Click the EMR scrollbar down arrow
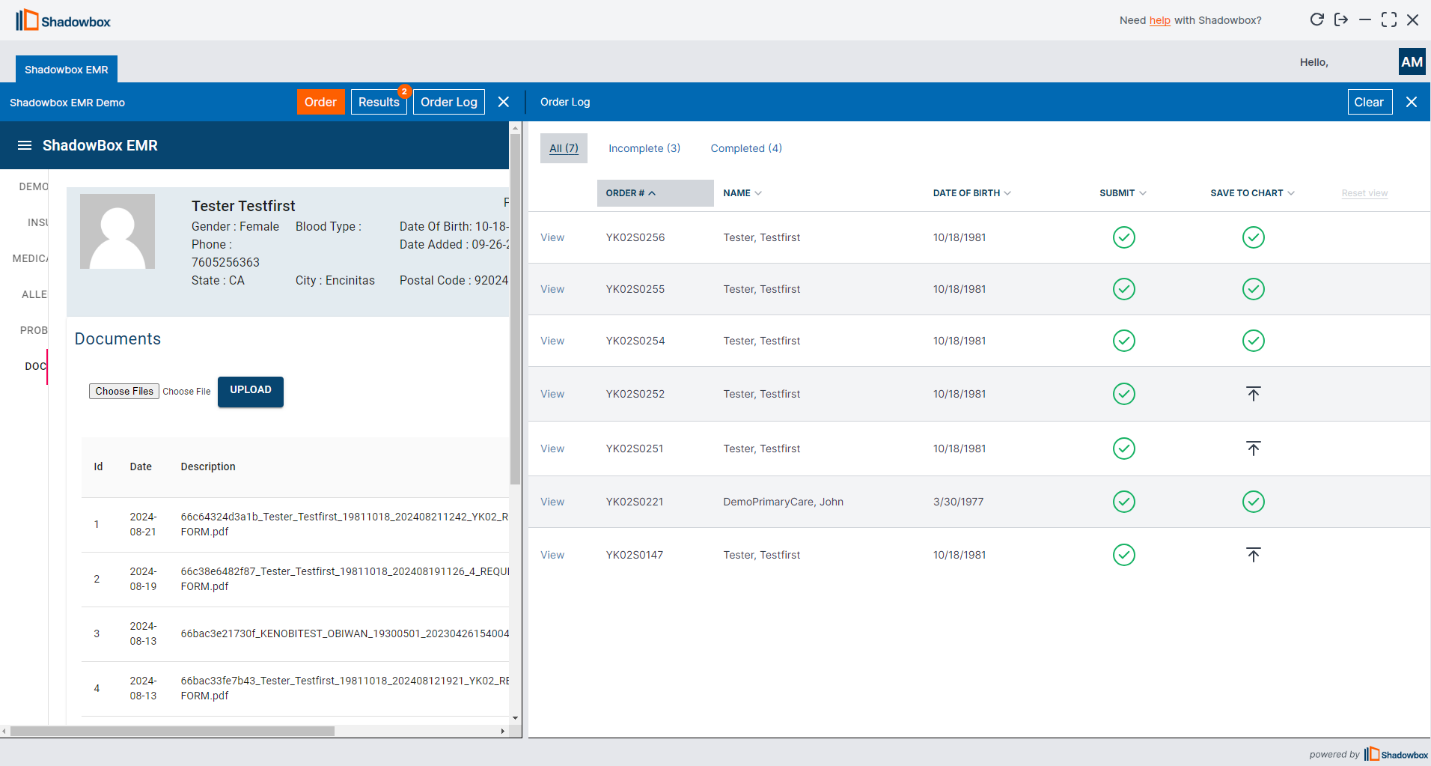Image resolution: width=1431 pixels, height=766 pixels. click(x=515, y=717)
